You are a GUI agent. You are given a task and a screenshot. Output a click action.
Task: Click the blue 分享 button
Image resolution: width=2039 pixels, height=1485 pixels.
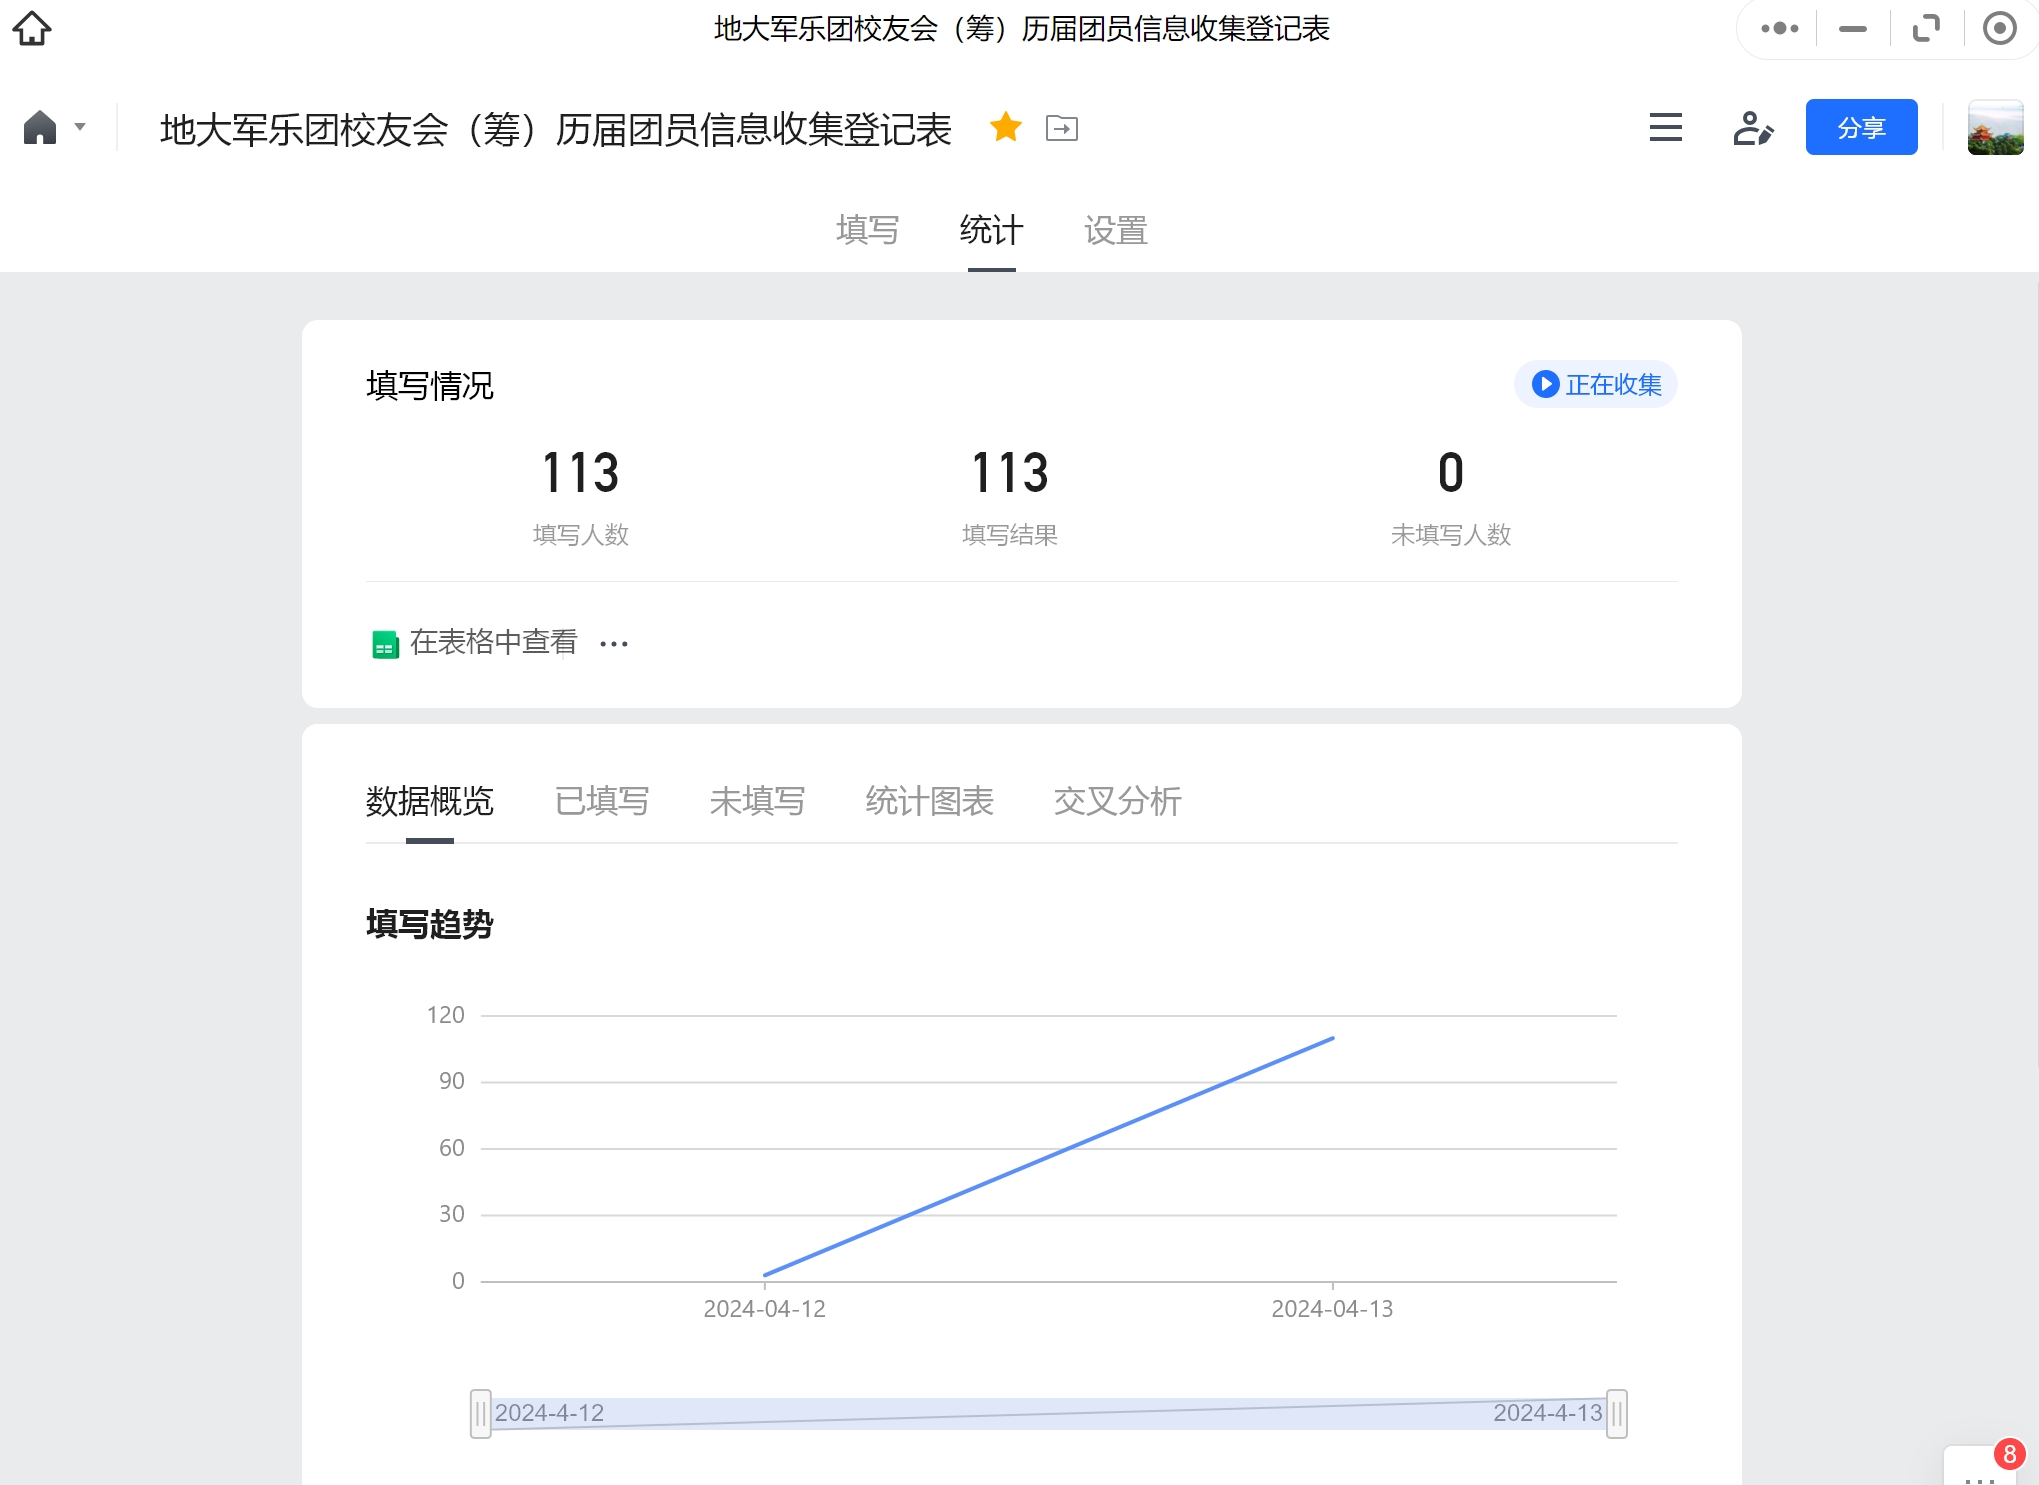click(1860, 128)
